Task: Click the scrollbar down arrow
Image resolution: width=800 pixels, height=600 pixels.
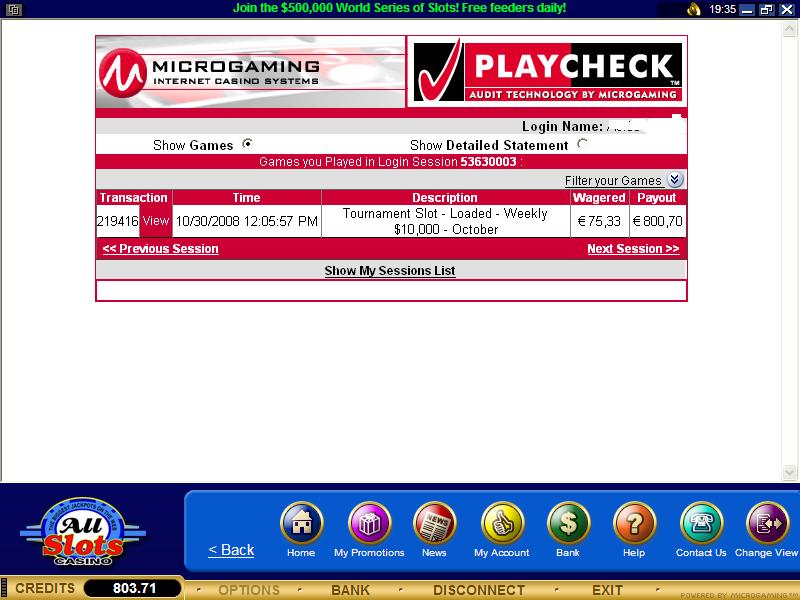Action: tap(789, 472)
